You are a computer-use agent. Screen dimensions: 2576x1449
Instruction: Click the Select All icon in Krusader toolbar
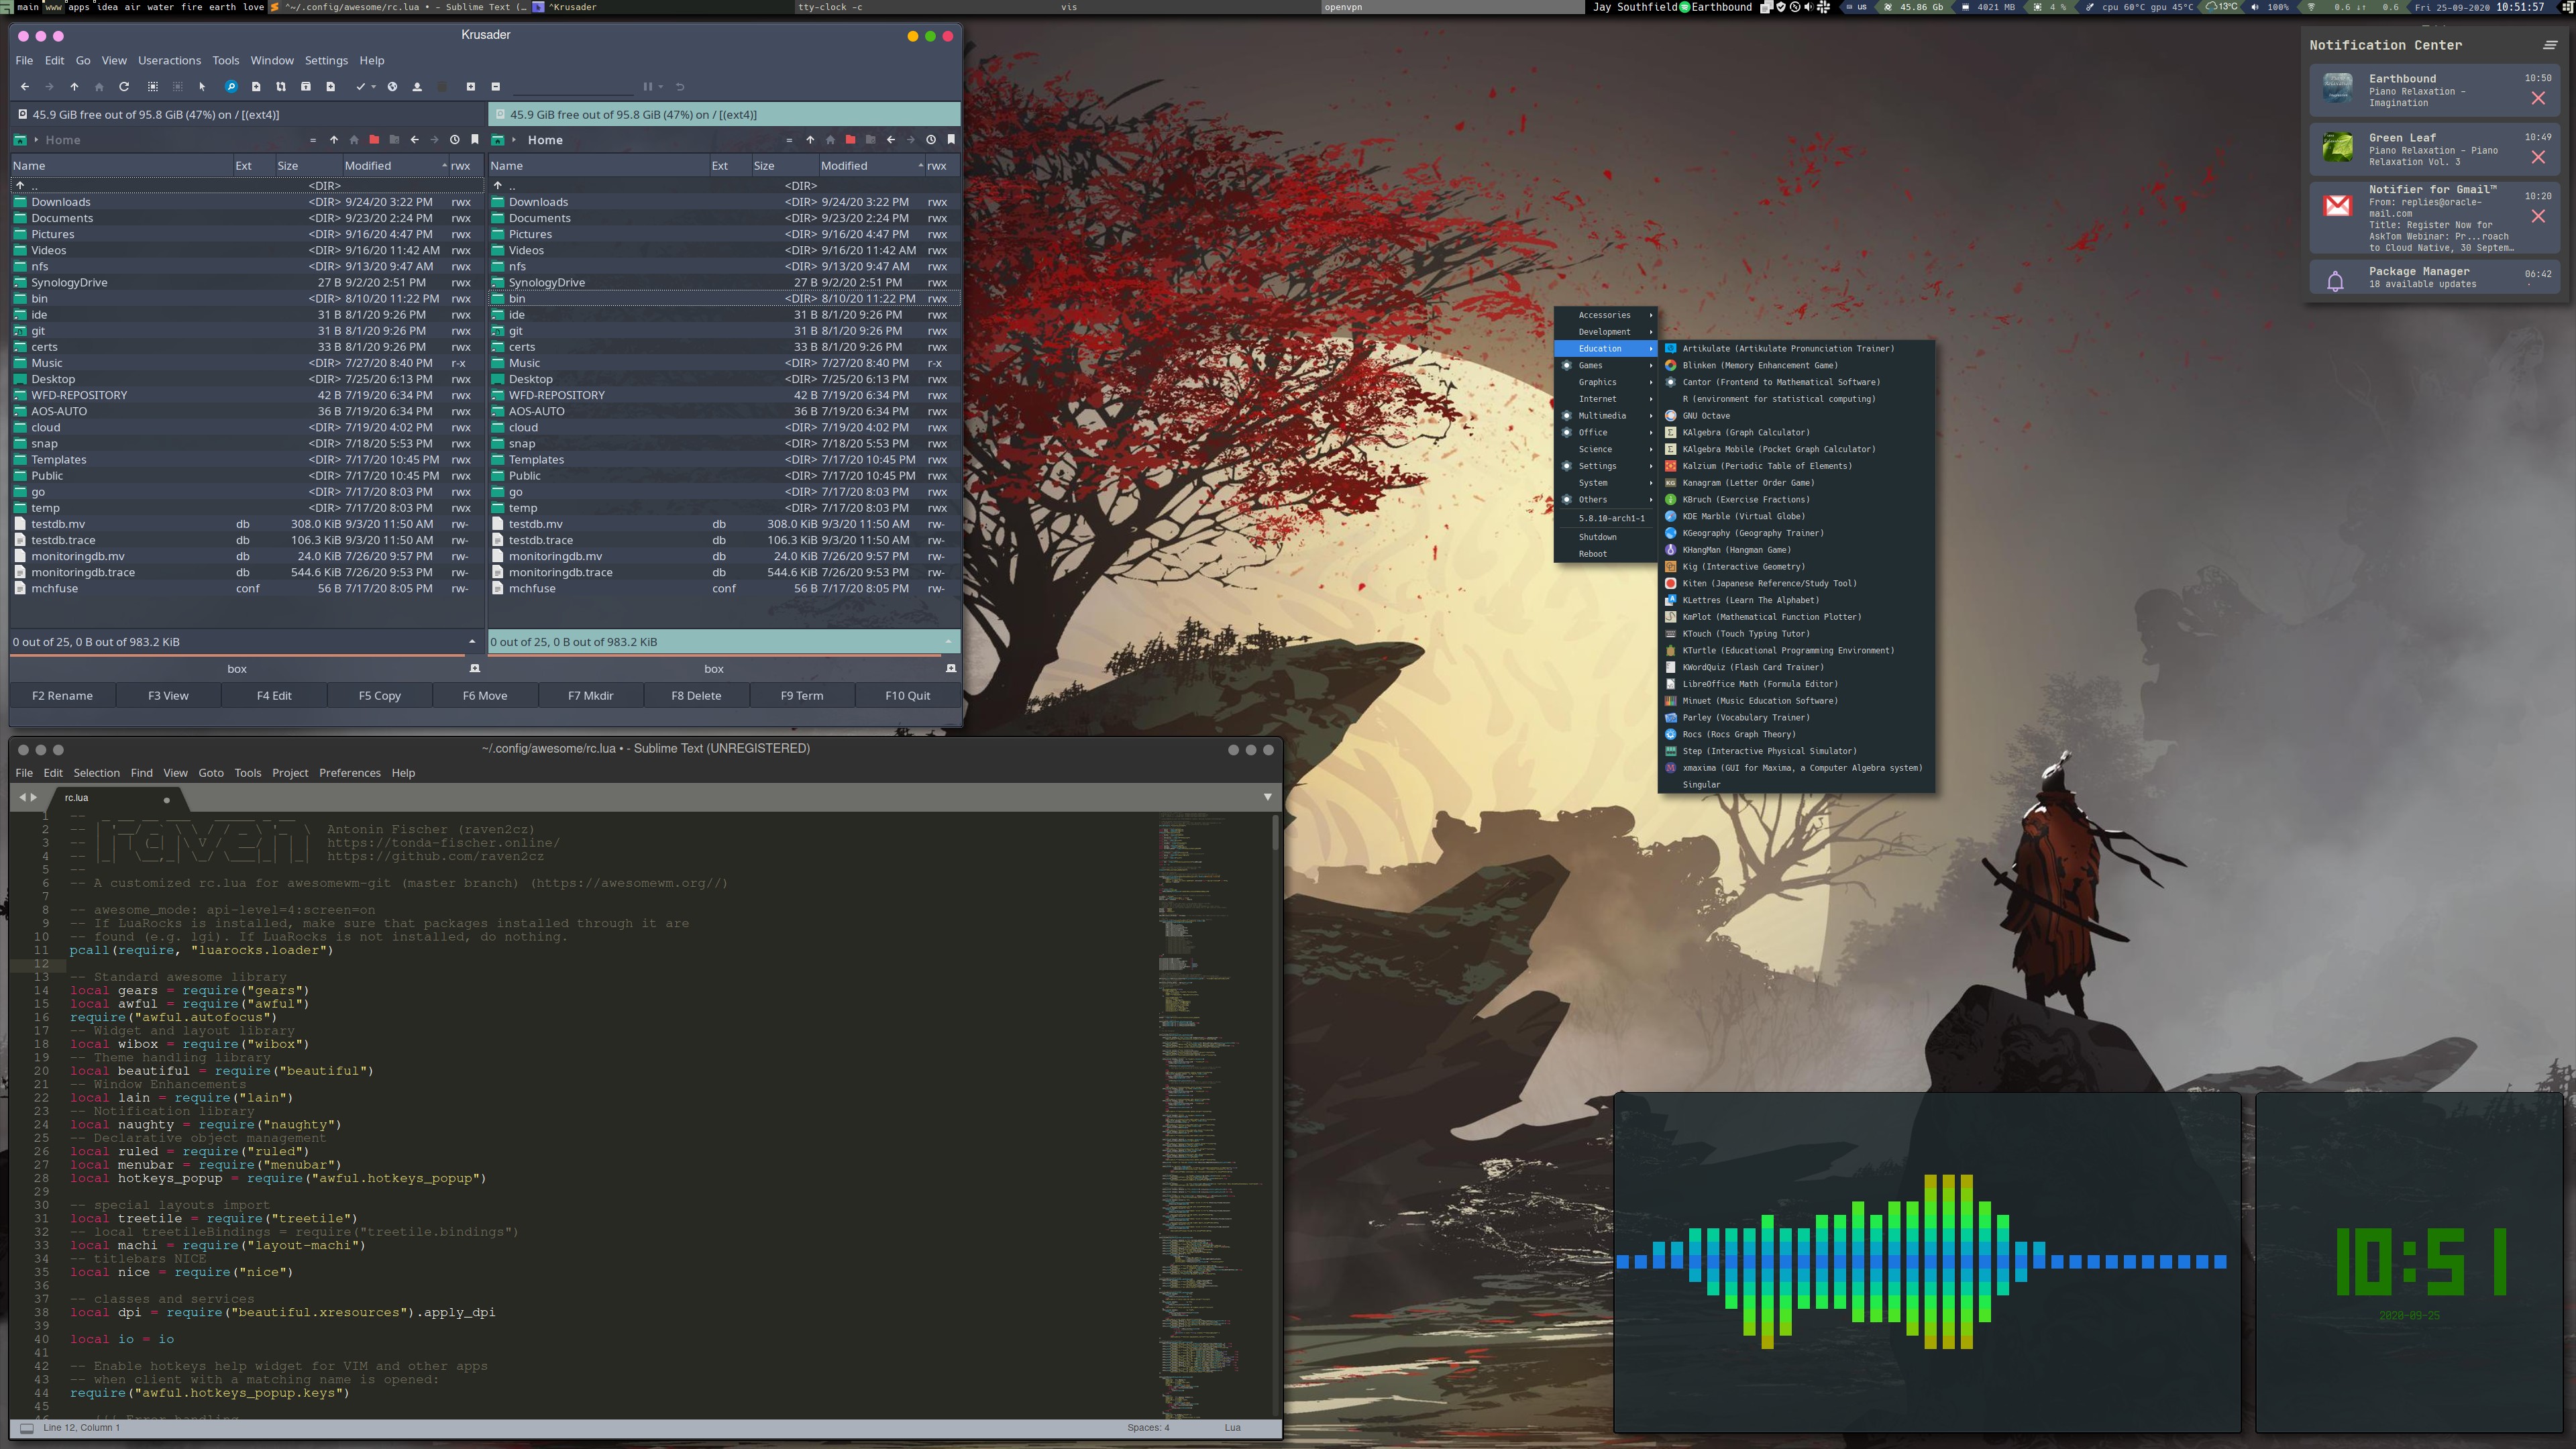click(153, 87)
